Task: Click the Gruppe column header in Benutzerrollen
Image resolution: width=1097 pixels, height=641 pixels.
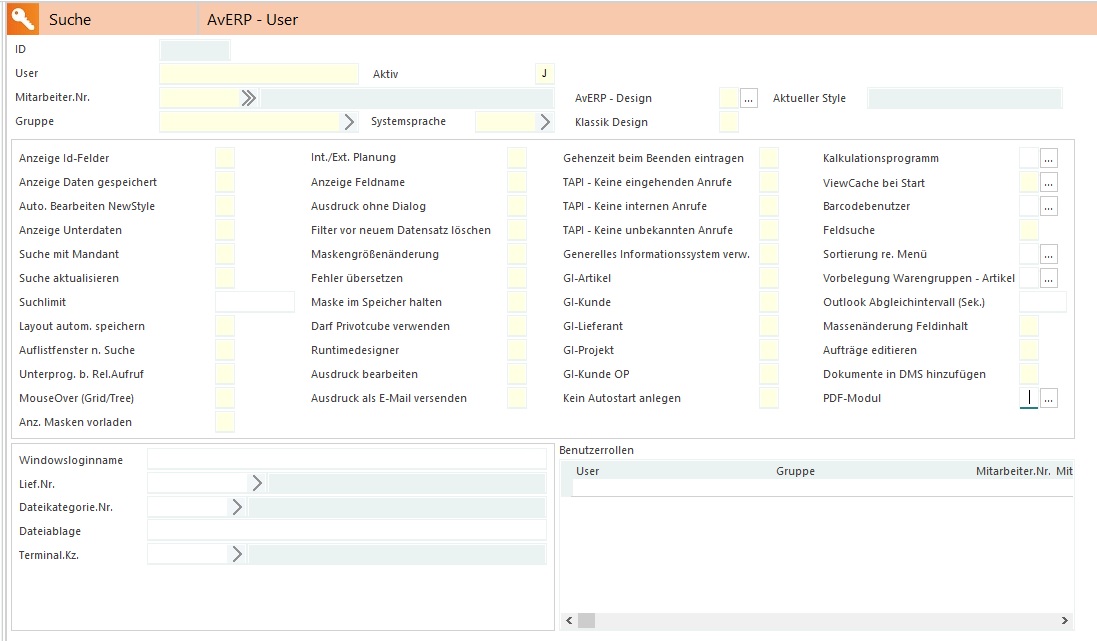Action: tap(795, 471)
